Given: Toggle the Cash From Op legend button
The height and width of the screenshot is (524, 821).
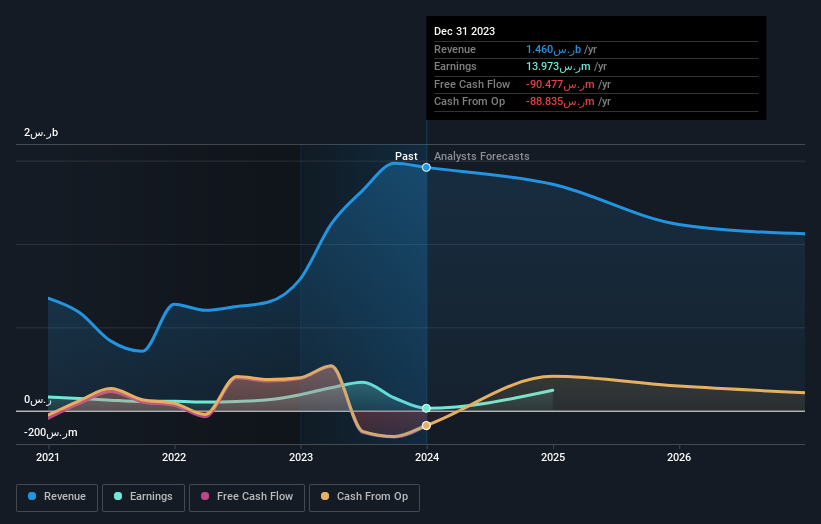Looking at the screenshot, I should point(364,497).
